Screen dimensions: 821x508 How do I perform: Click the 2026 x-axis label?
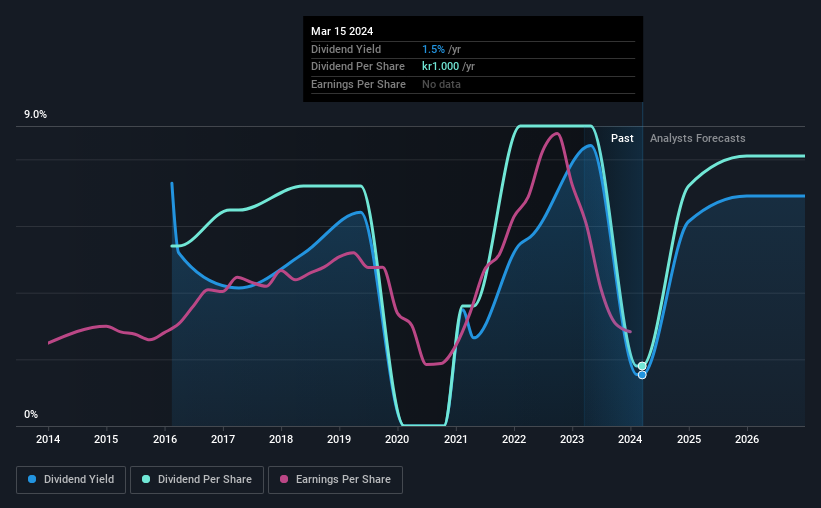click(747, 439)
